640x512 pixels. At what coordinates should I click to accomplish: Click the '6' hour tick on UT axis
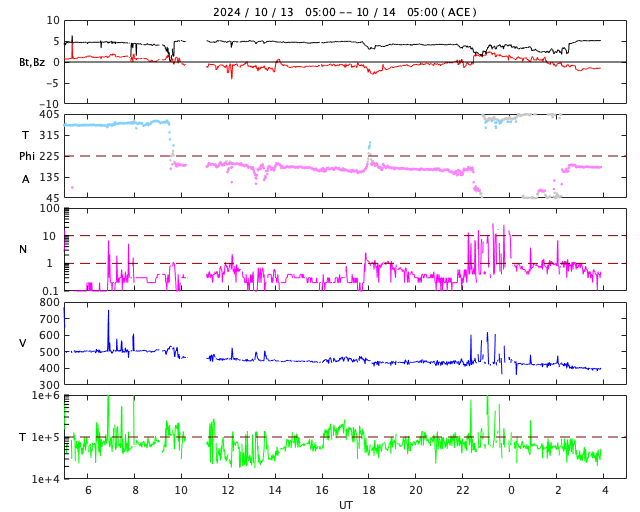pyautogui.click(x=88, y=490)
